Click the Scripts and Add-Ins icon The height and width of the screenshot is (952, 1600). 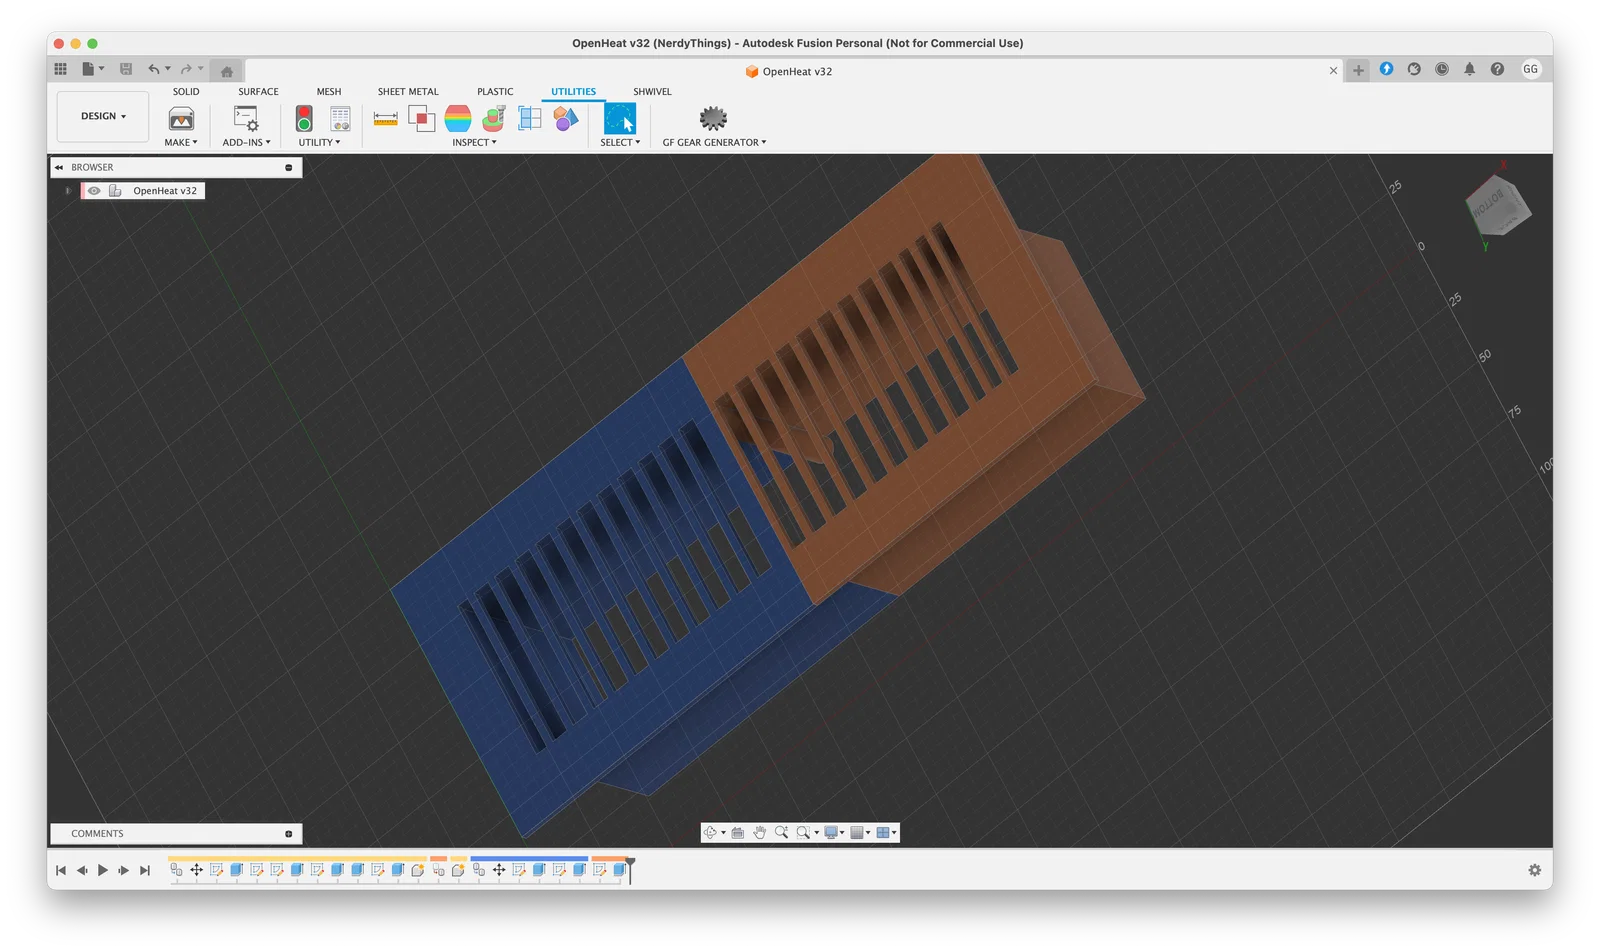[x=246, y=119]
